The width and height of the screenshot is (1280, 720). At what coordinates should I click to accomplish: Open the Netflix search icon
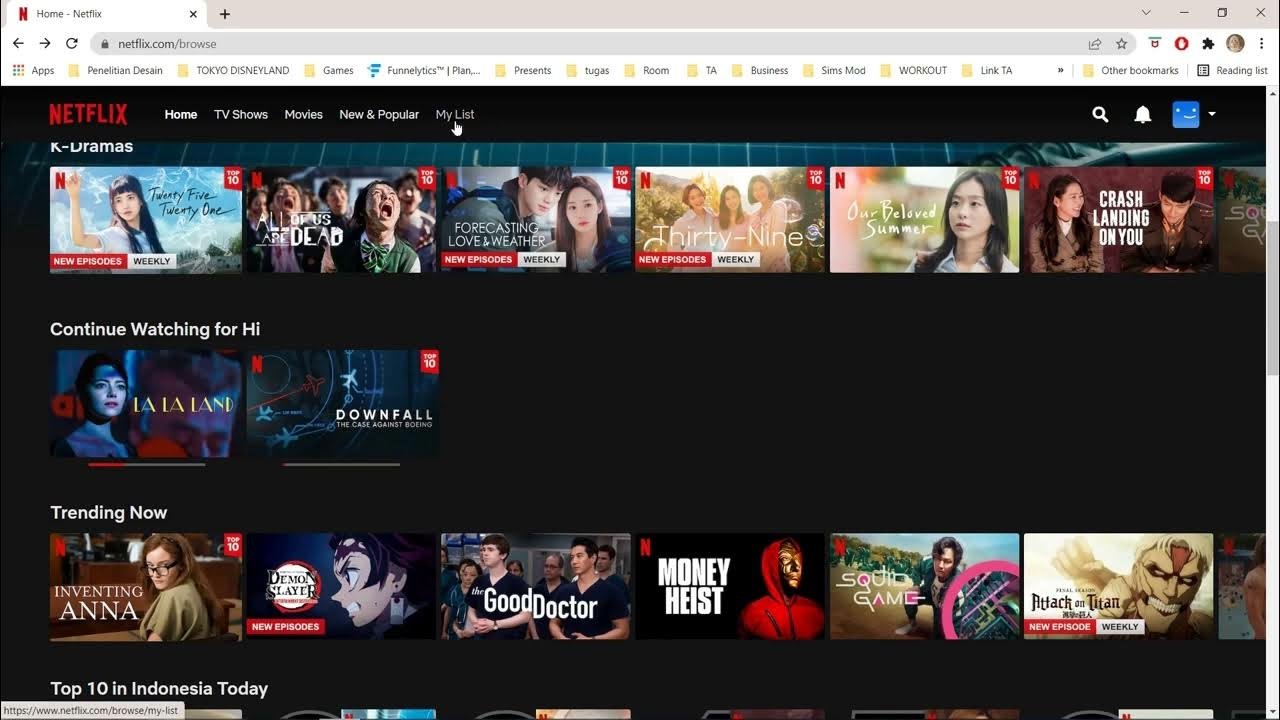1100,115
